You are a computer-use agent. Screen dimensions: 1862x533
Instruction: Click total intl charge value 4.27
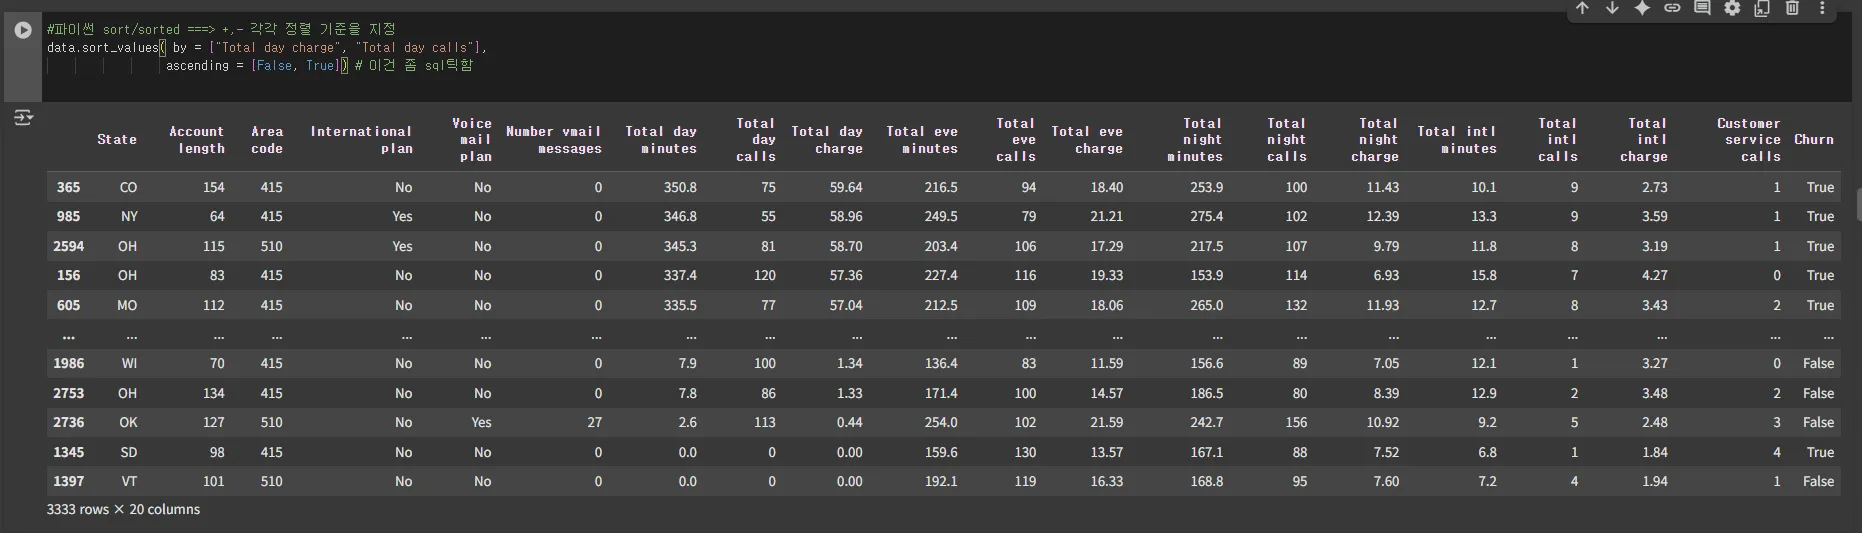point(1654,275)
